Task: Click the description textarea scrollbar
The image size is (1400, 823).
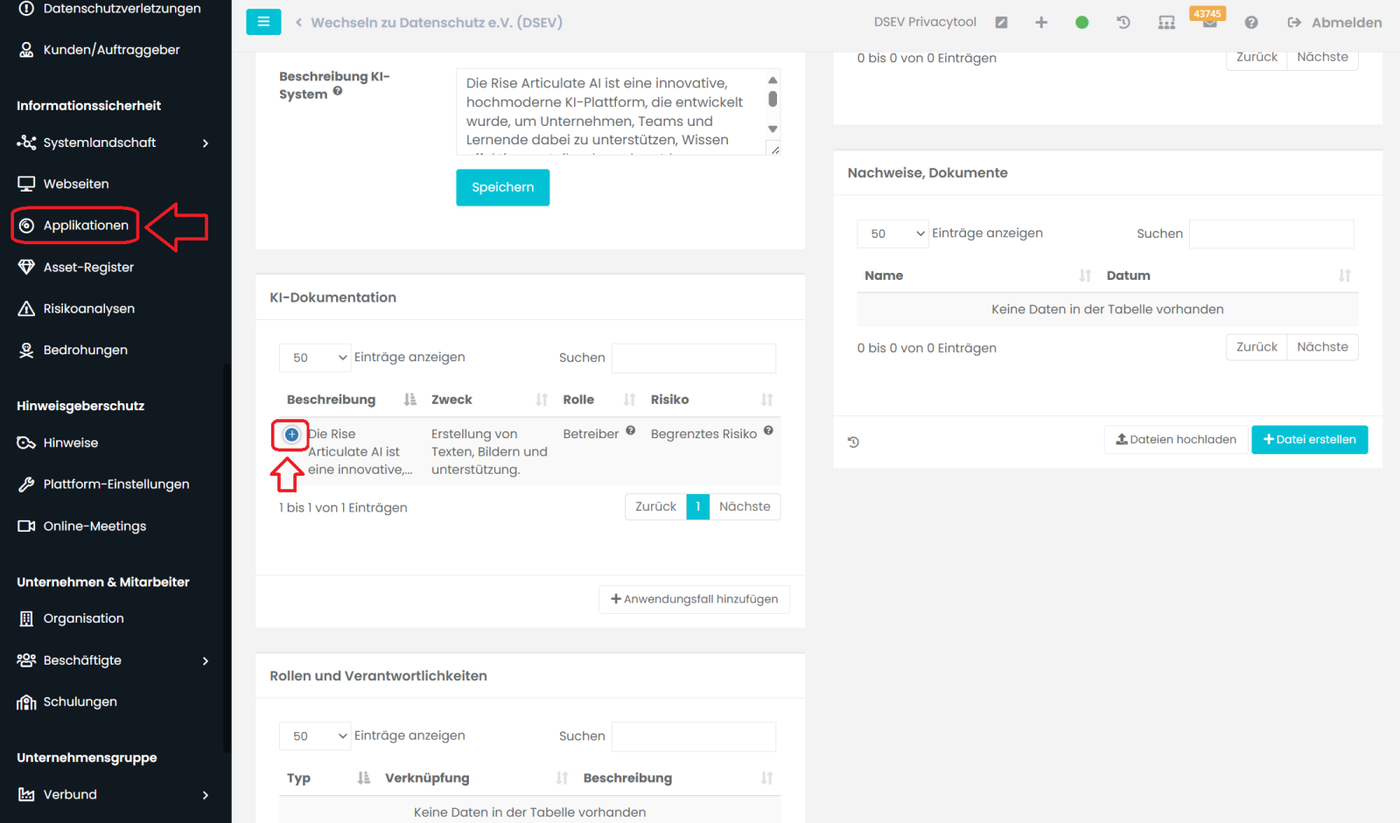Action: point(772,100)
